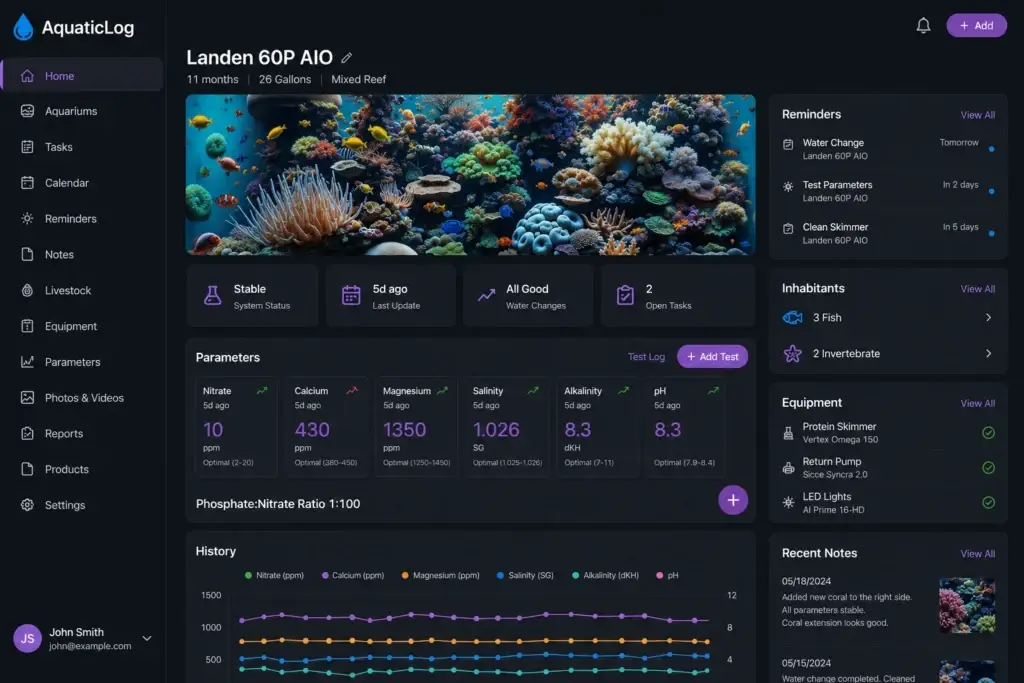Open the 05/18/2024 note coral thumbnail
This screenshot has height=683, width=1024.
click(x=967, y=605)
